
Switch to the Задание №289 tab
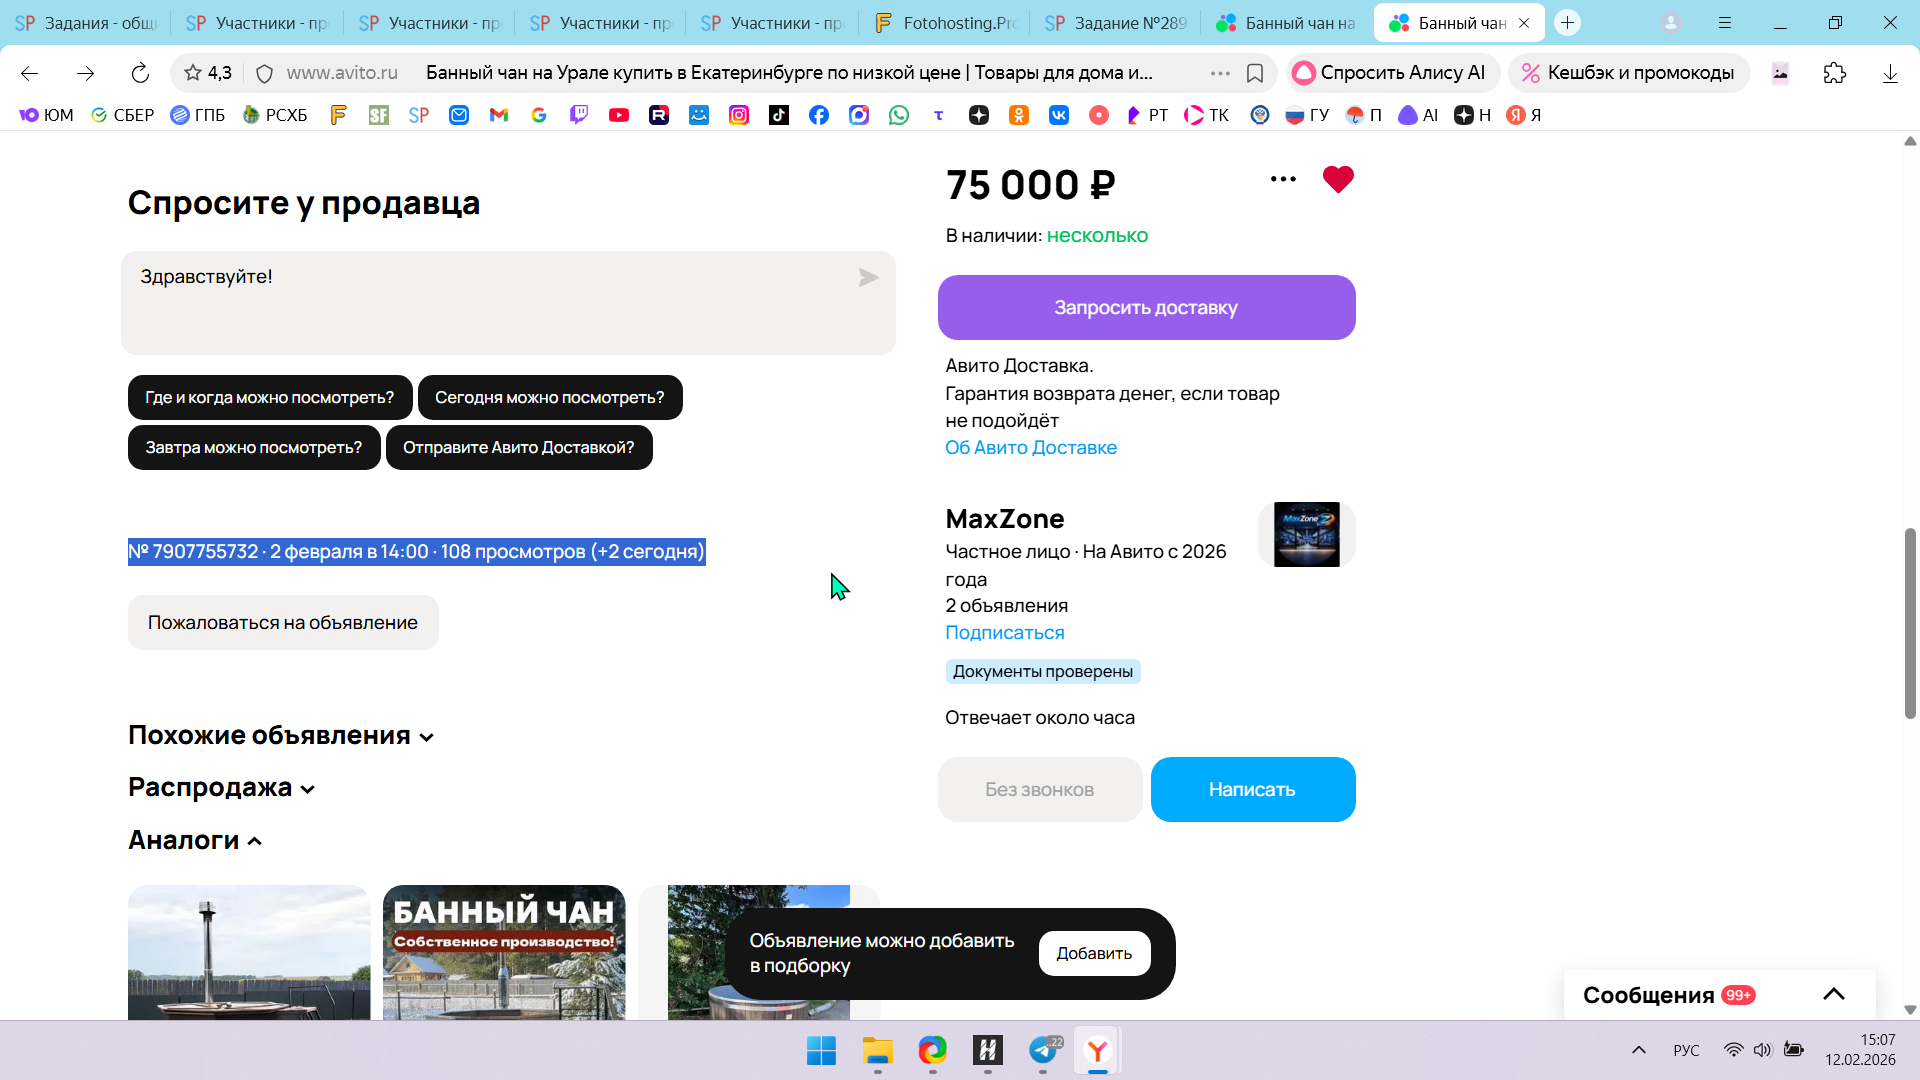click(x=1115, y=22)
